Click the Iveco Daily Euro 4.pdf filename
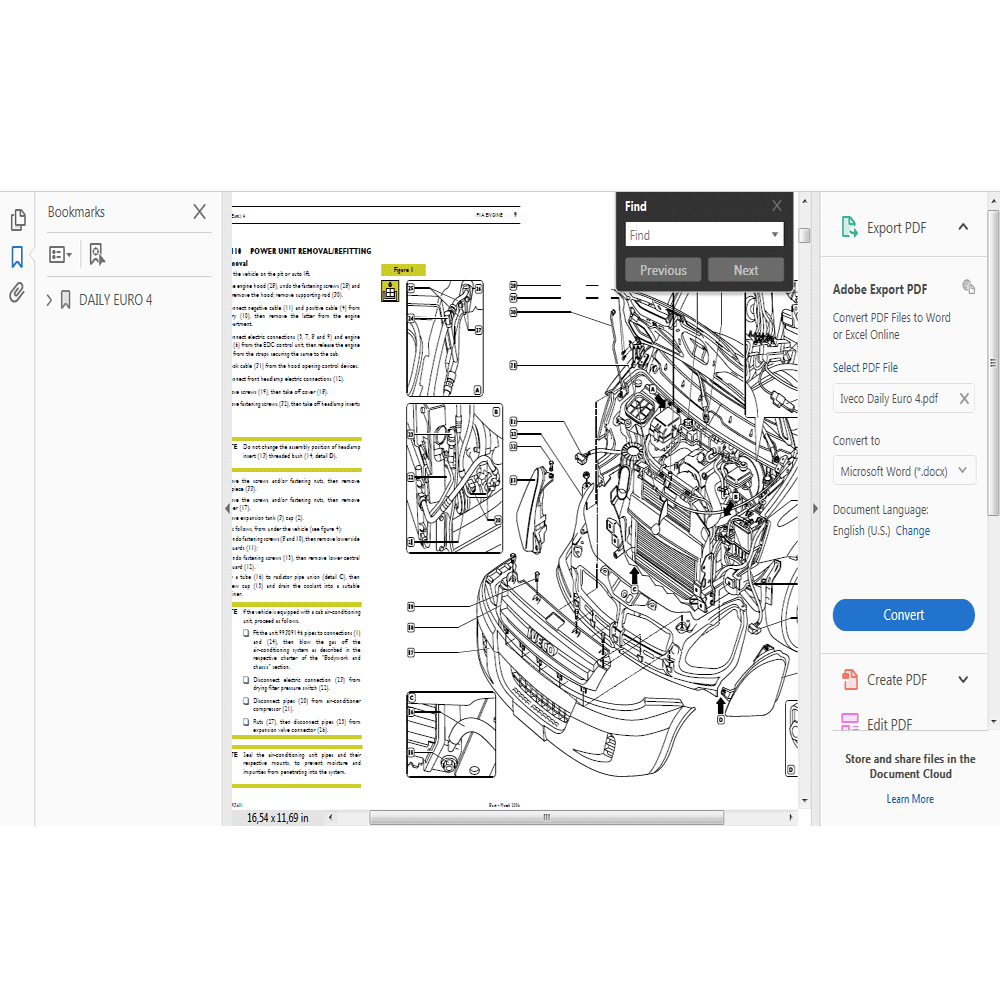Screen dimensions: 1000x1000 pos(888,399)
